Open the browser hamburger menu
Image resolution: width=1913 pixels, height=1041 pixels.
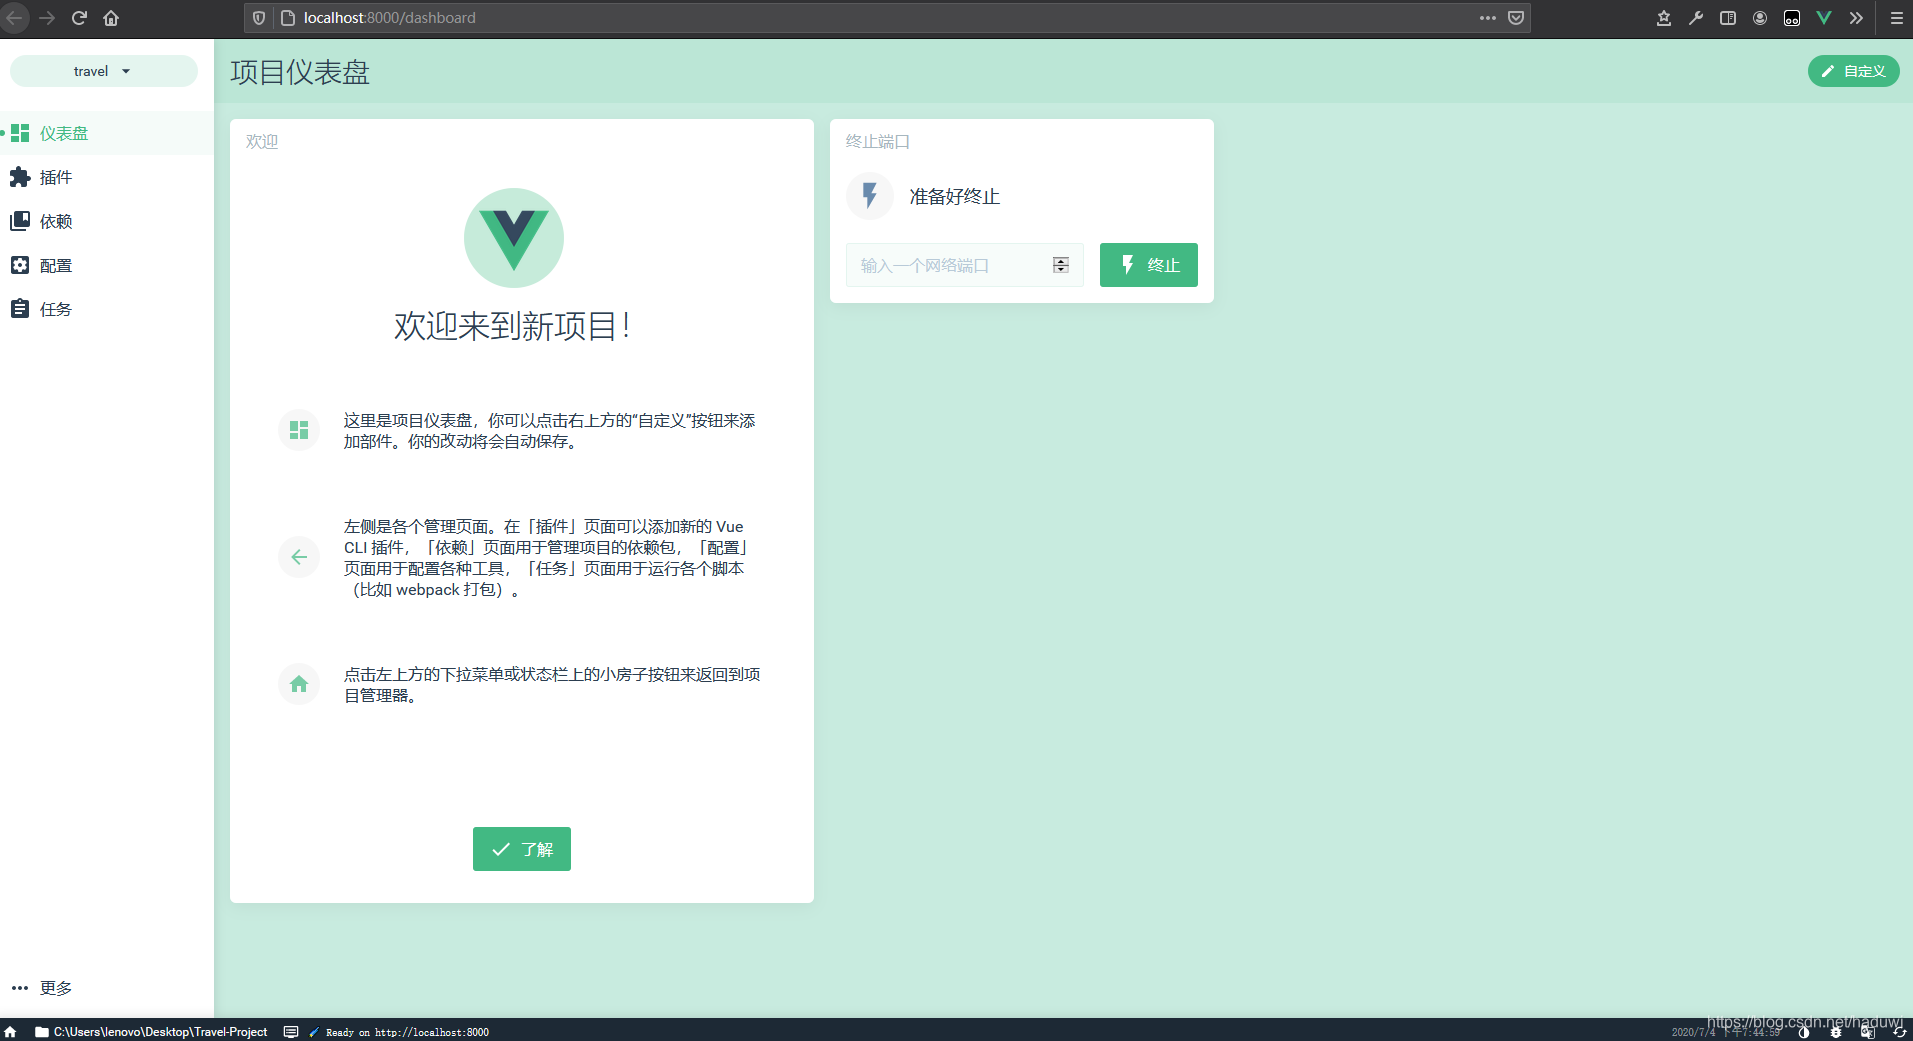pos(1896,18)
